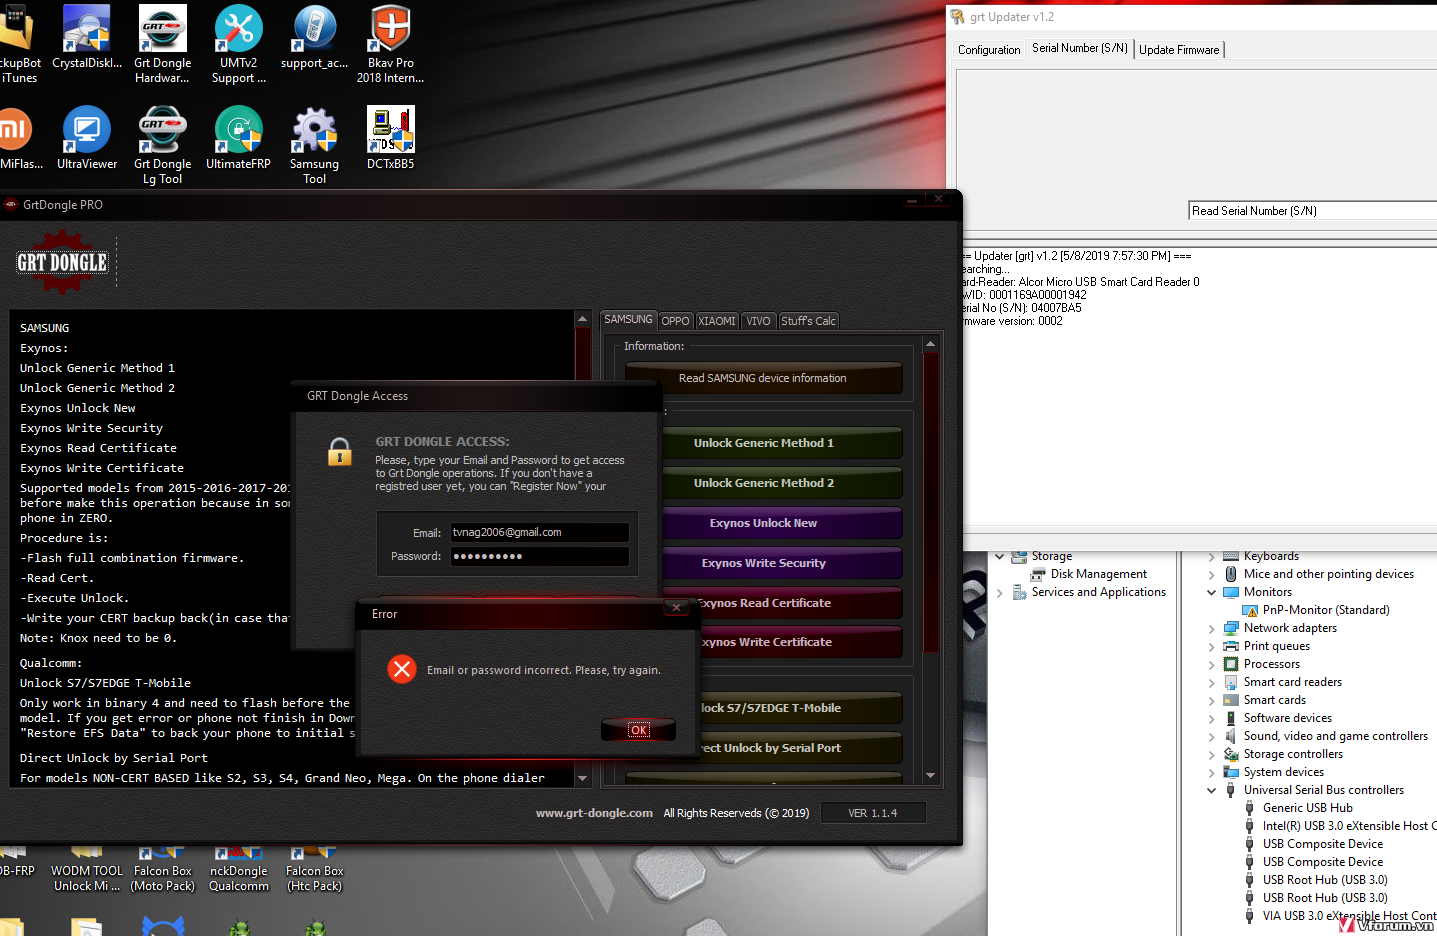
Task: Collapse the Monitors node
Action: coord(1211,593)
